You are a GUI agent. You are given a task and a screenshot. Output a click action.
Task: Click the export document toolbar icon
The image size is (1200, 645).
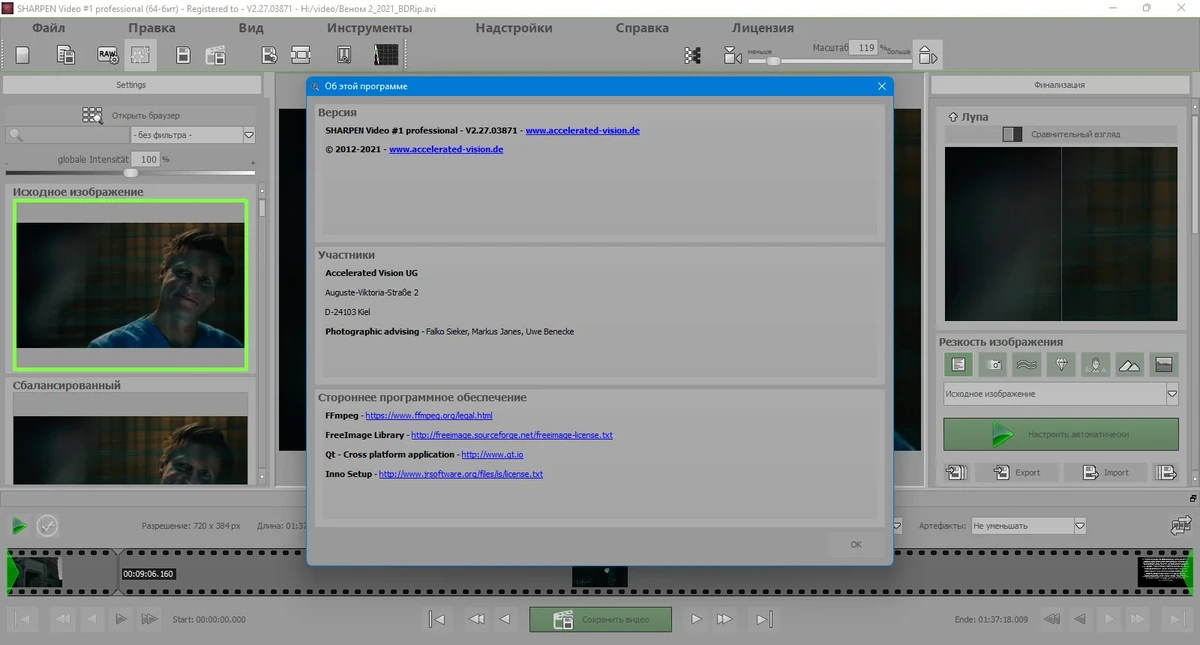click(x=269, y=55)
